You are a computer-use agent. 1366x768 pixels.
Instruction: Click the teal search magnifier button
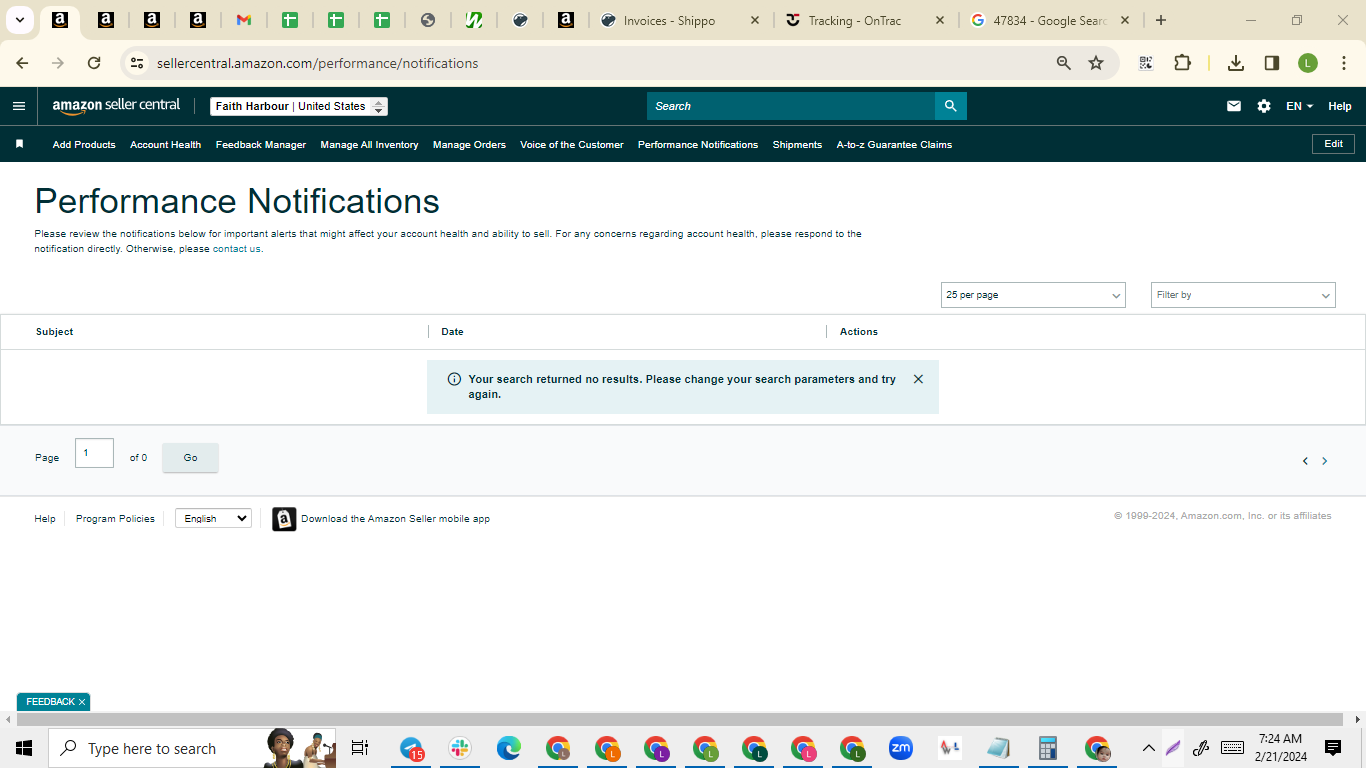click(x=951, y=106)
